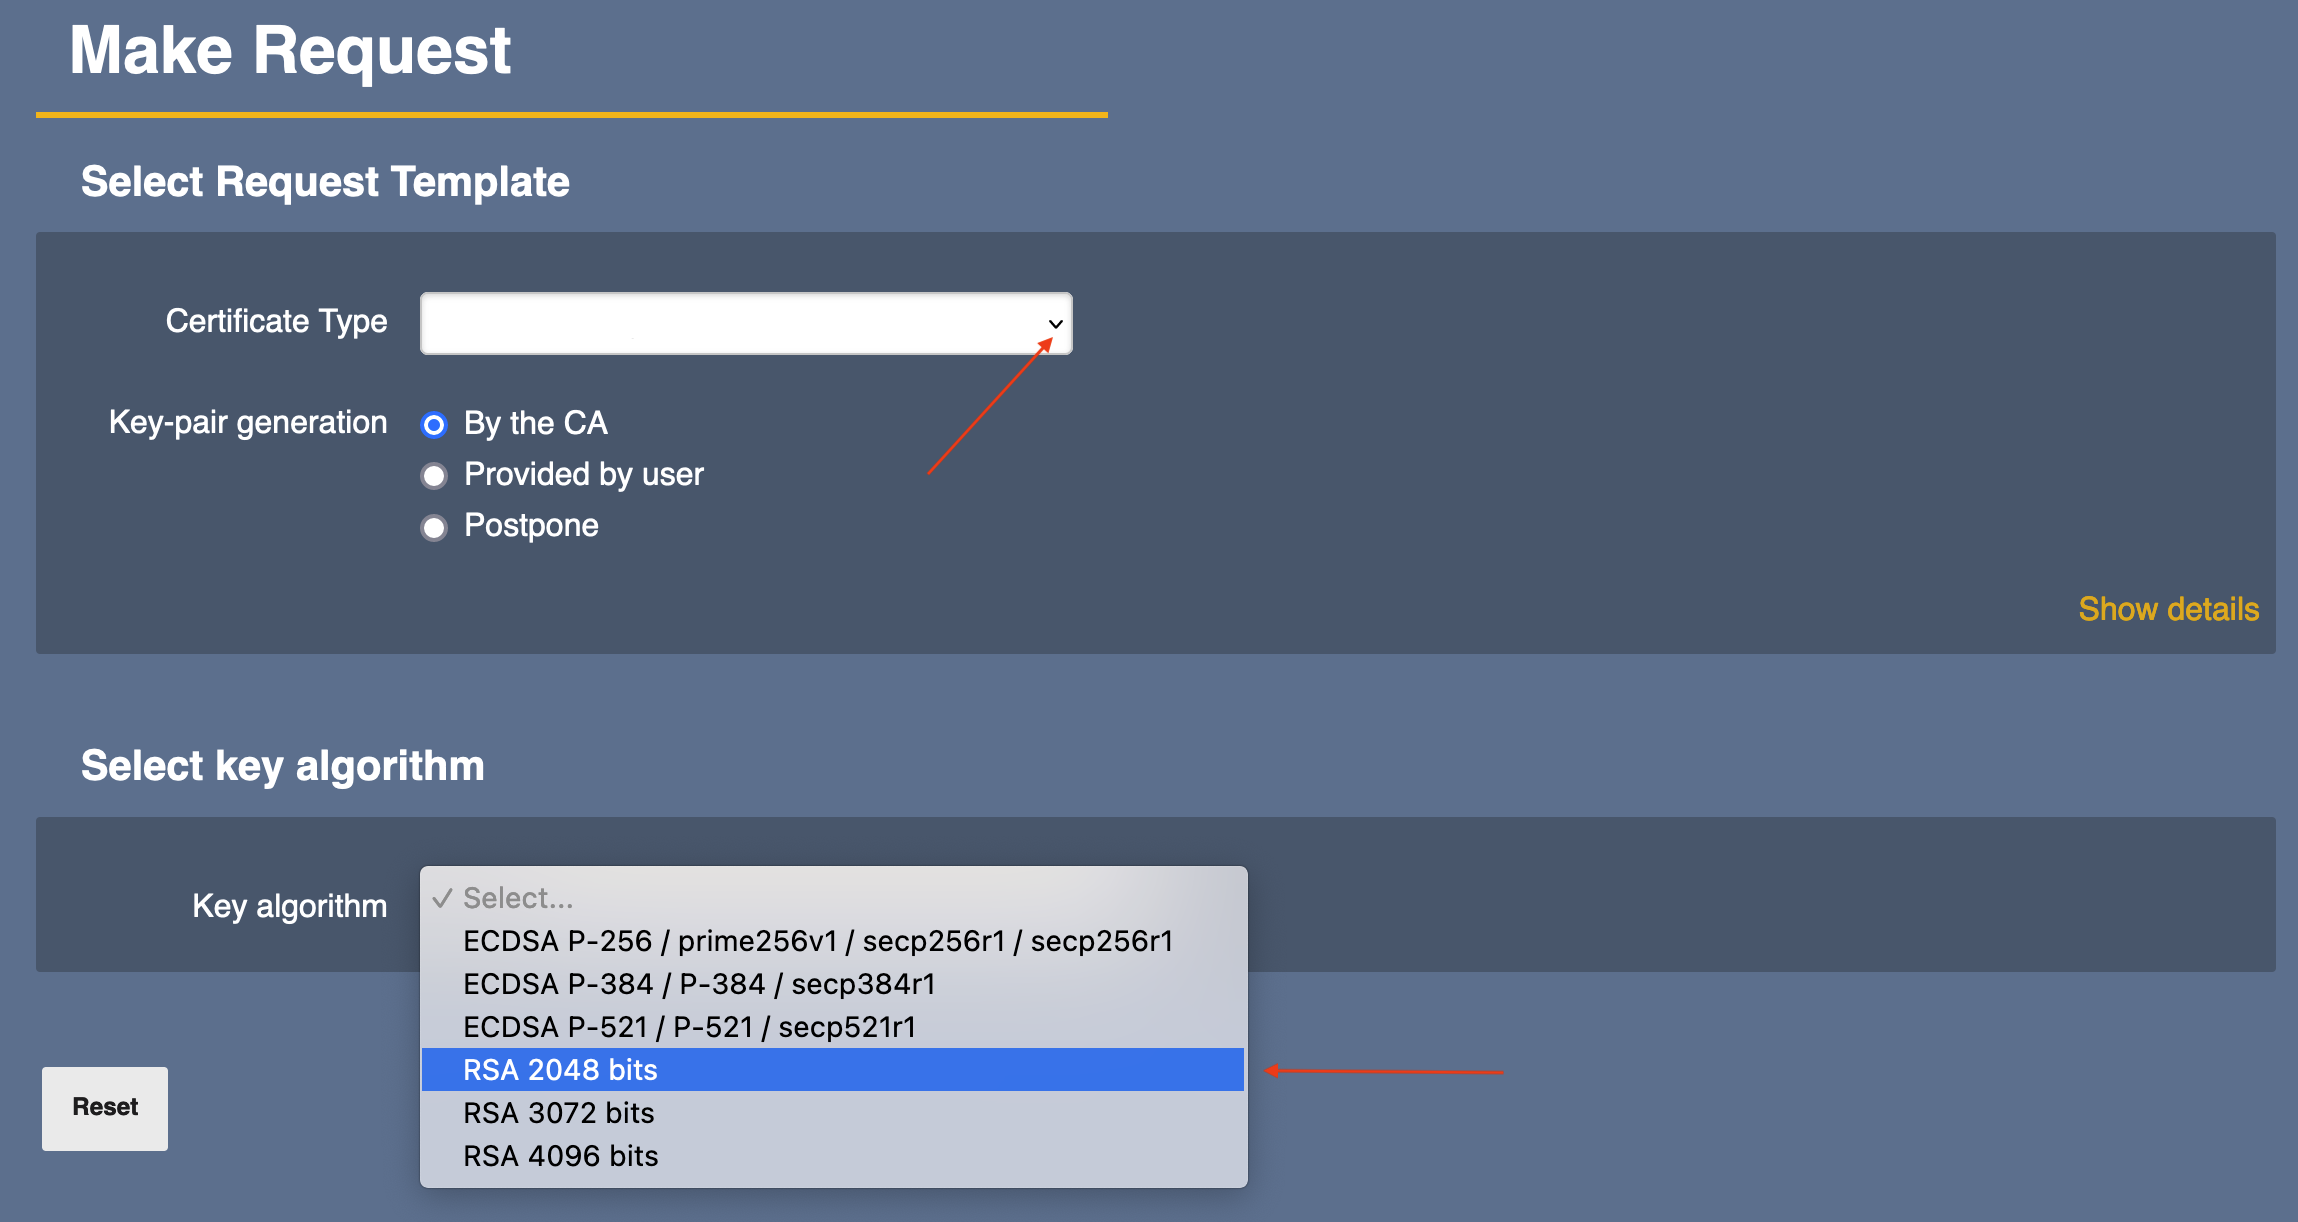Click the Certificate Type chevron arrow
This screenshot has height=1222, width=2298.
click(1055, 324)
